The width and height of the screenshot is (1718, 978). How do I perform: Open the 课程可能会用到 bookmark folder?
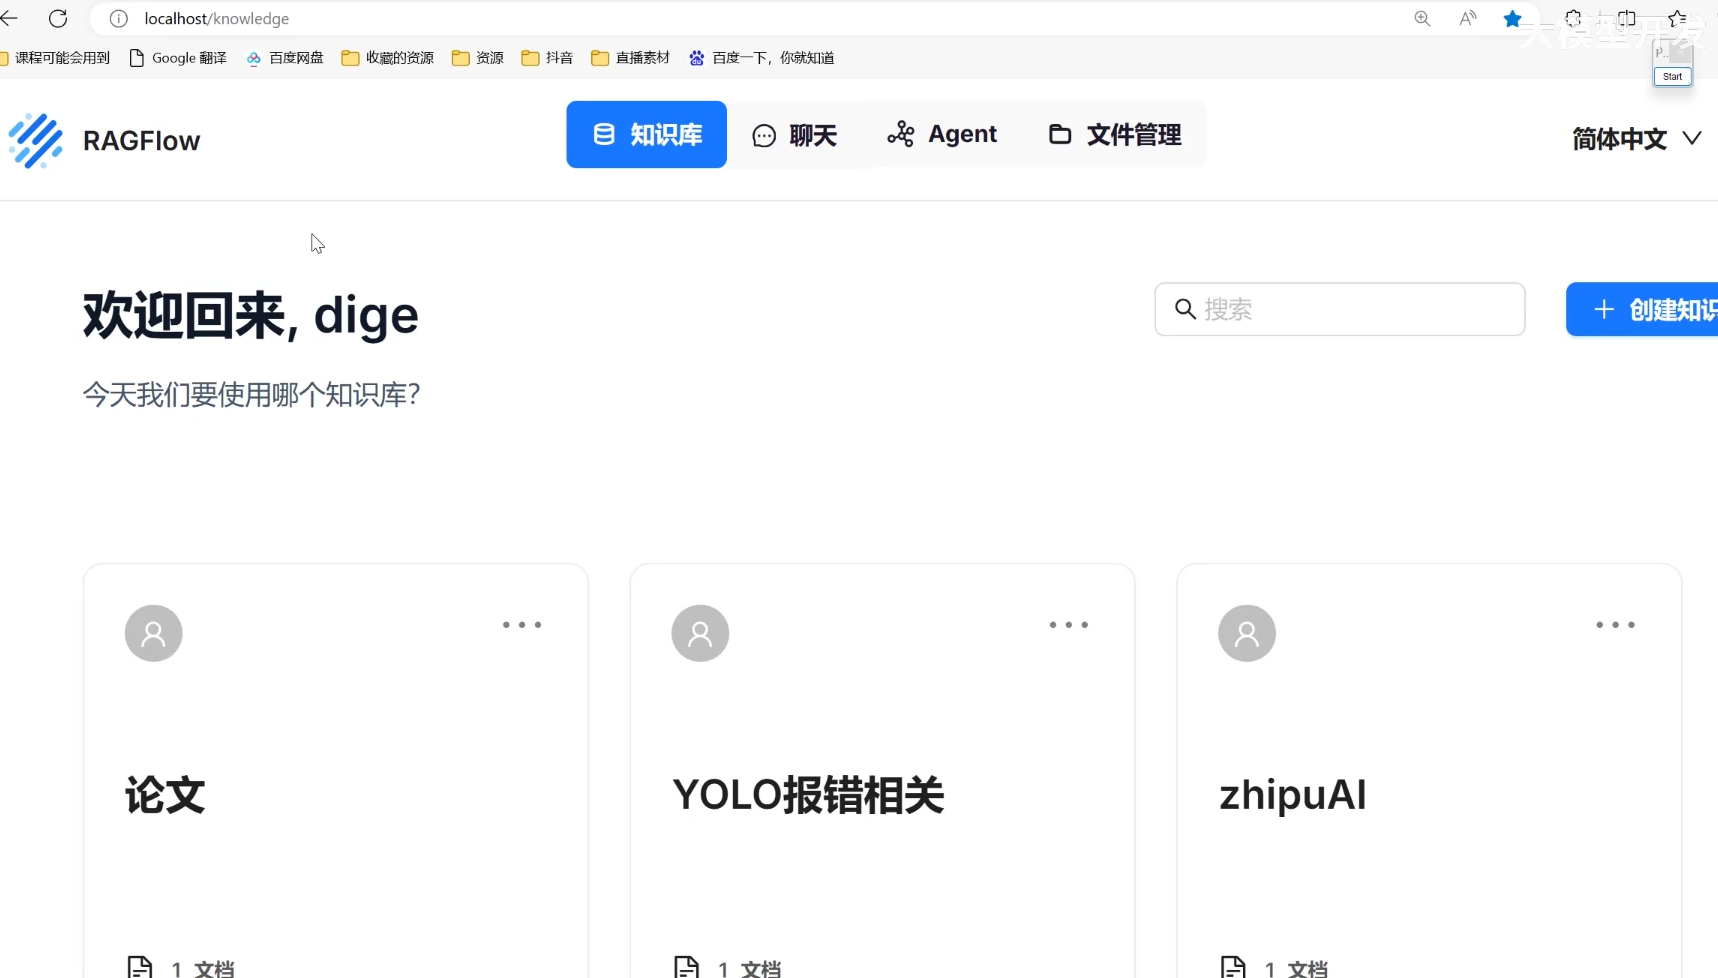click(55, 58)
